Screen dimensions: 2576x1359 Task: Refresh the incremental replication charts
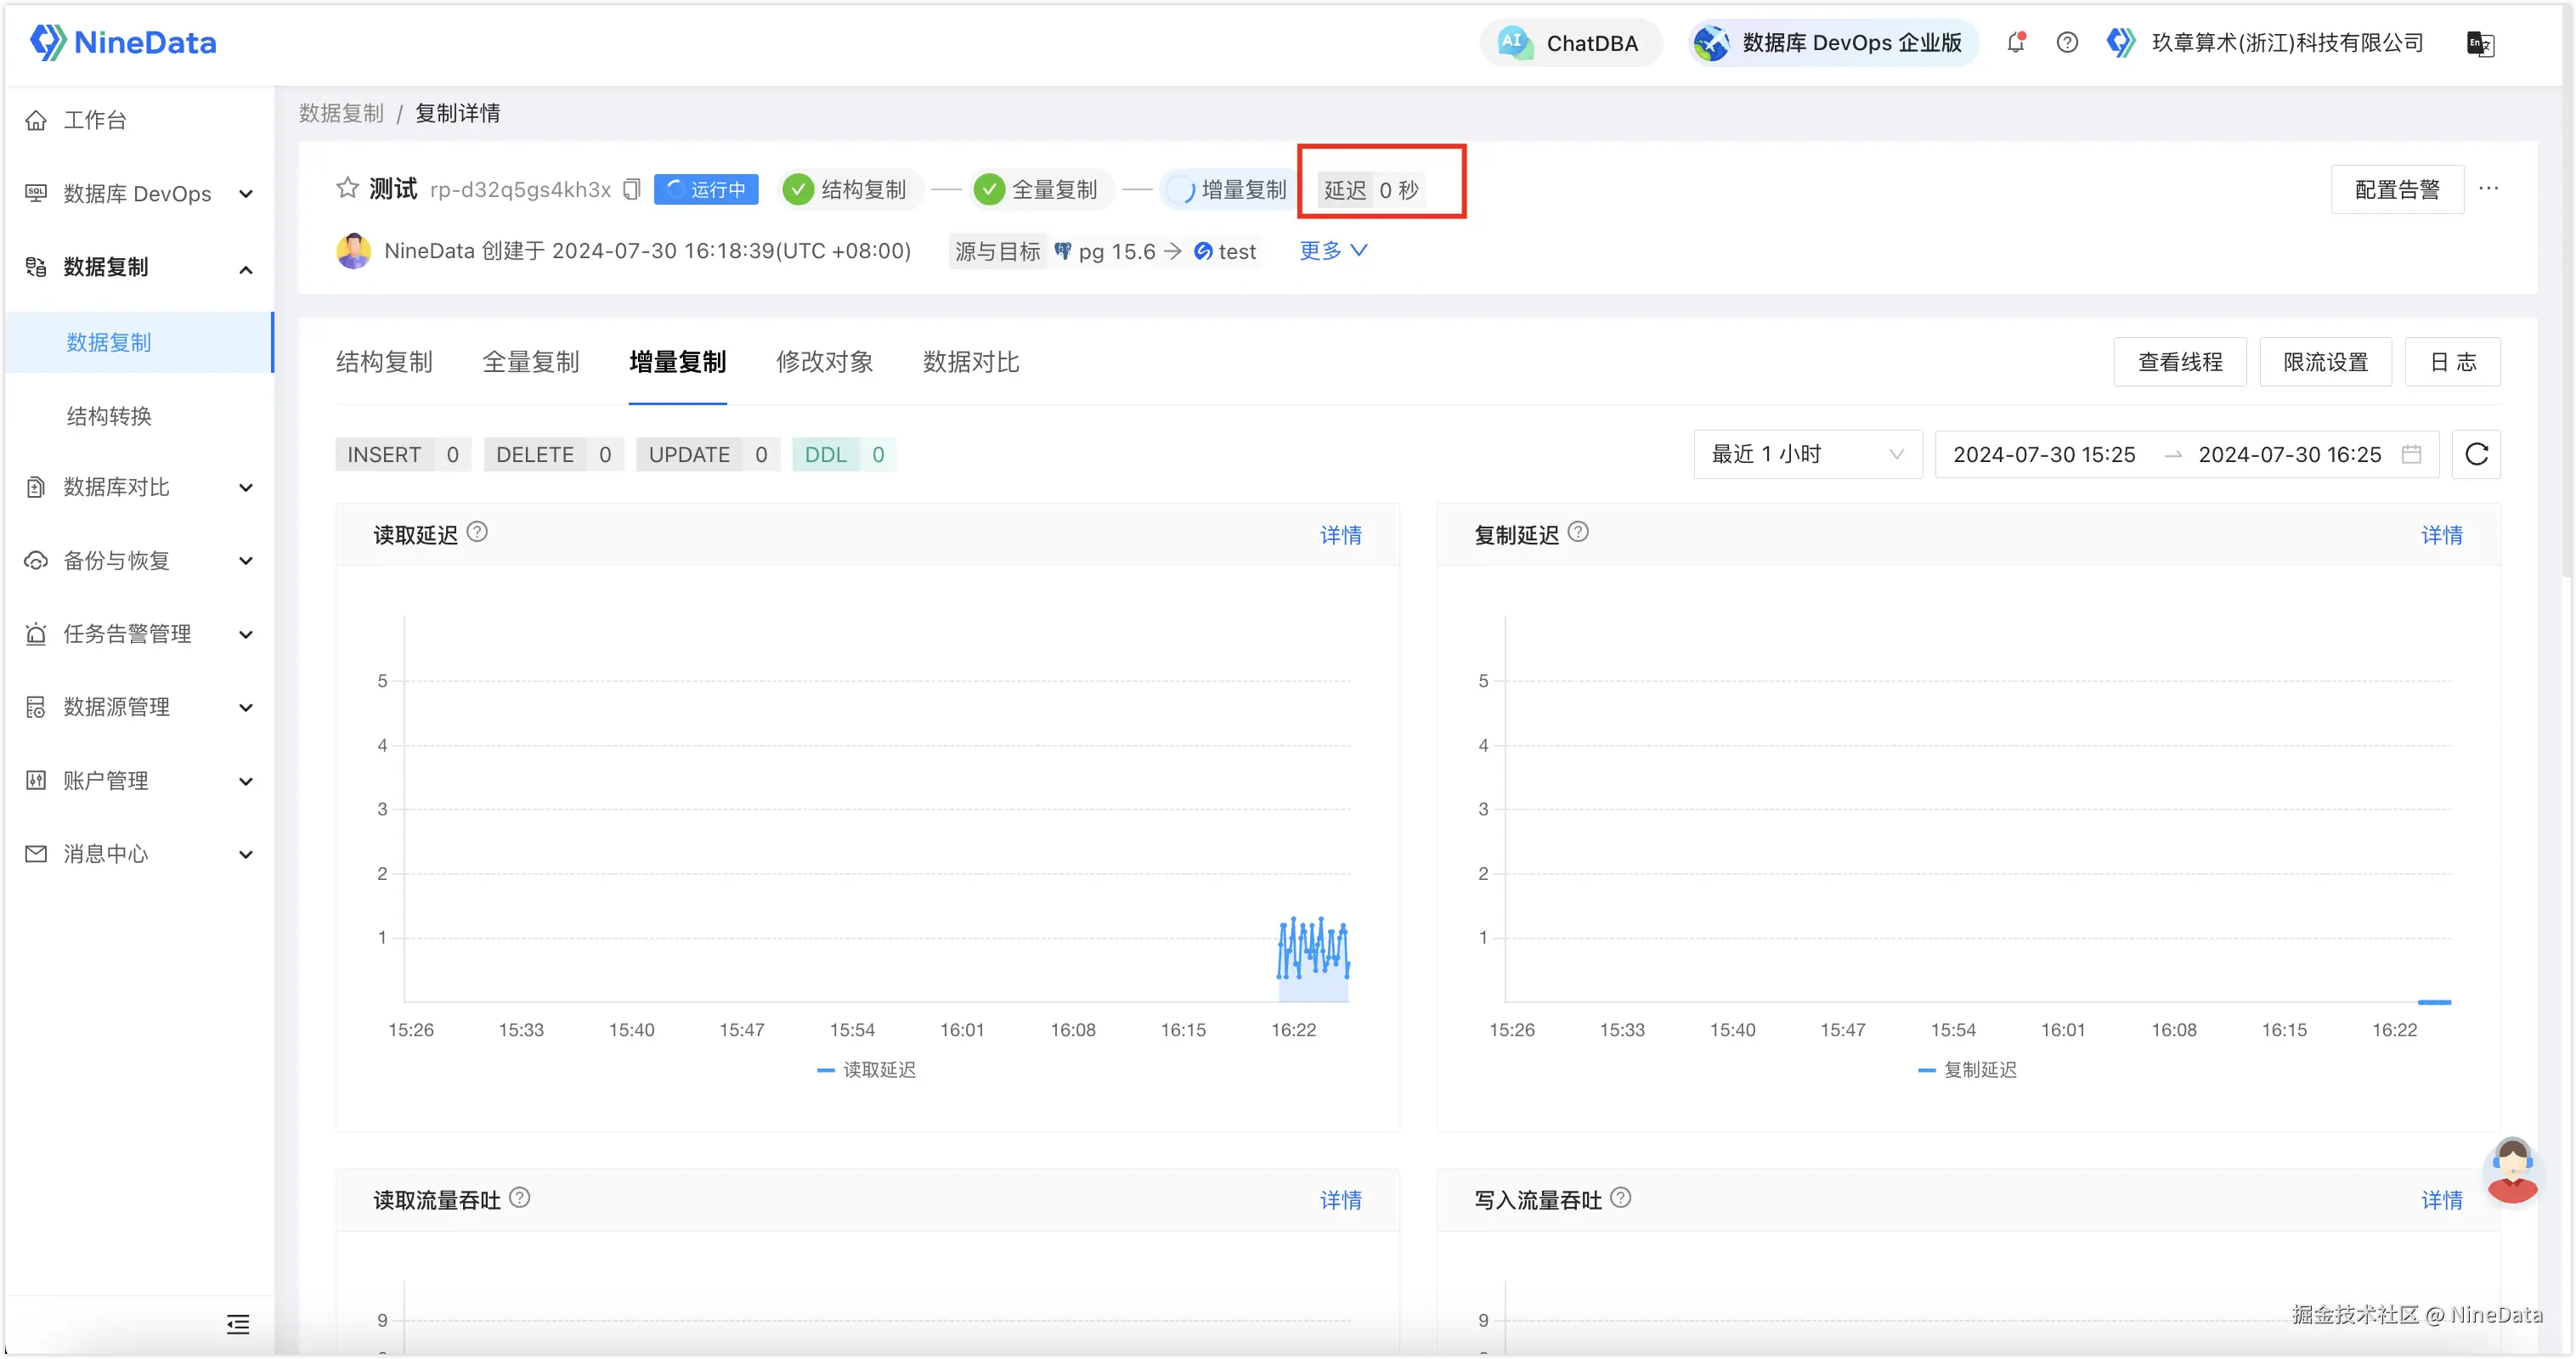[x=2476, y=454]
